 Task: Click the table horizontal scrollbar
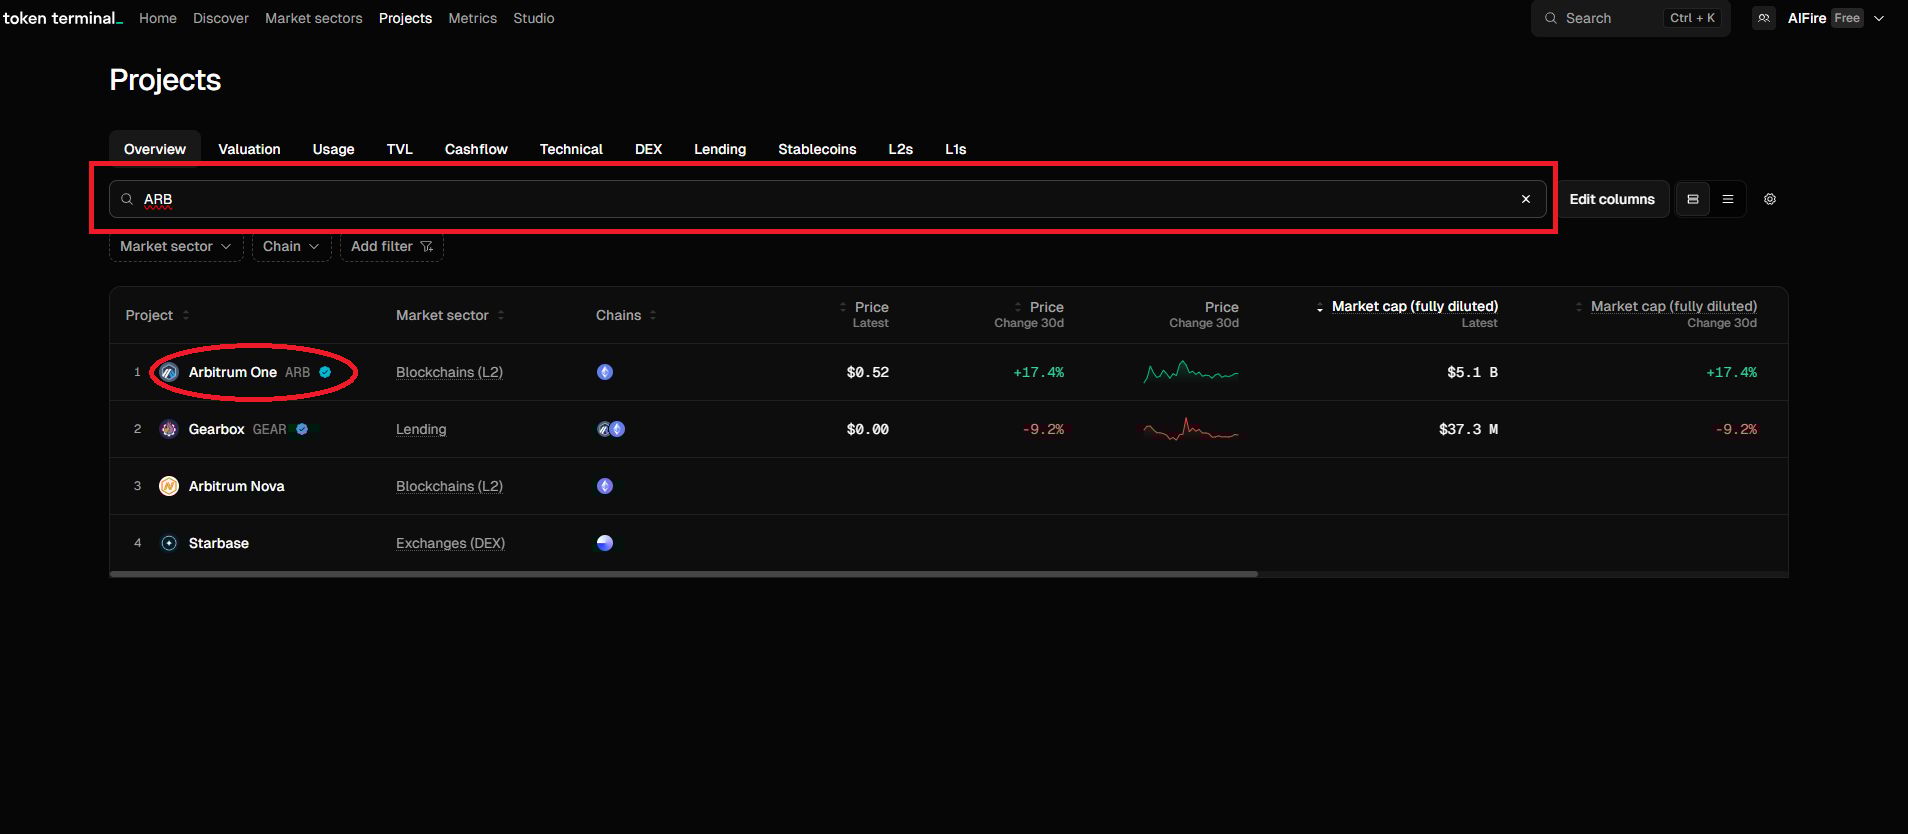[x=684, y=574]
